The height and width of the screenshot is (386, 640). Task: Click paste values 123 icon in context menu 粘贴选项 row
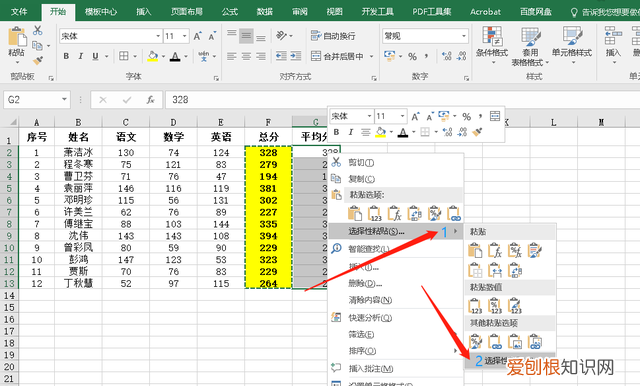375,214
